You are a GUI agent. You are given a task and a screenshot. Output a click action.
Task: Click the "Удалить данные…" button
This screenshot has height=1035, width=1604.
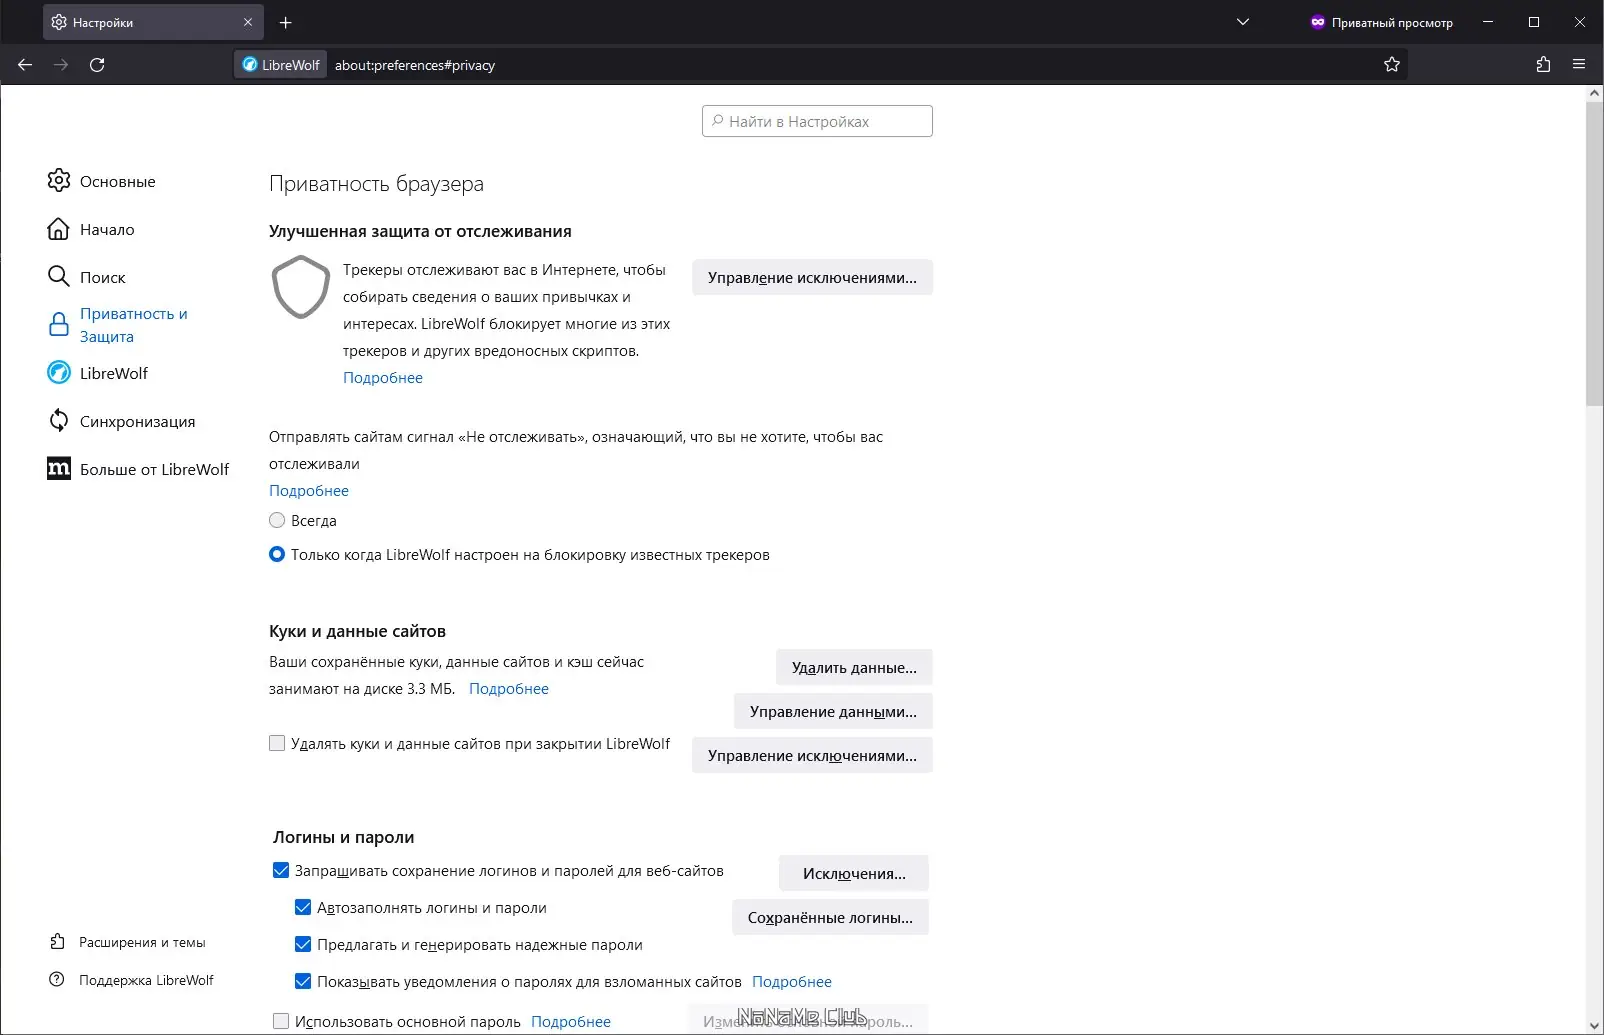854,668
